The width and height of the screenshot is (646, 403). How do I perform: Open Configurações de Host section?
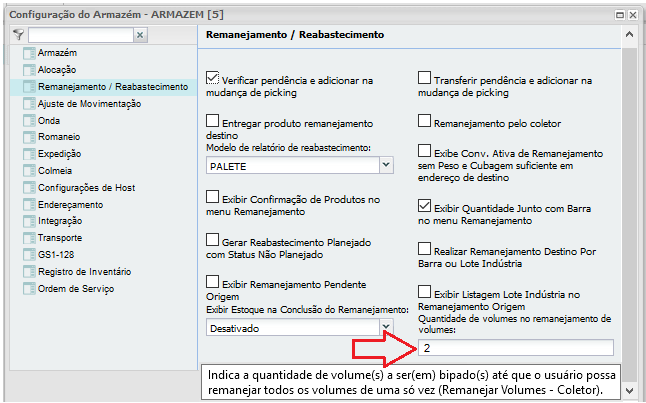(88, 187)
